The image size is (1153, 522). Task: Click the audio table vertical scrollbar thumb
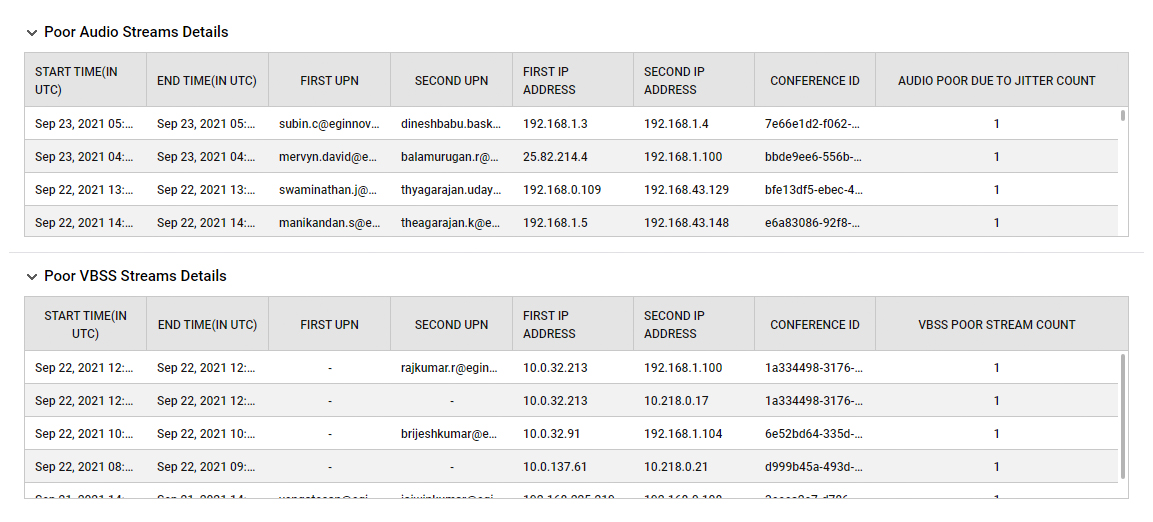1122,115
